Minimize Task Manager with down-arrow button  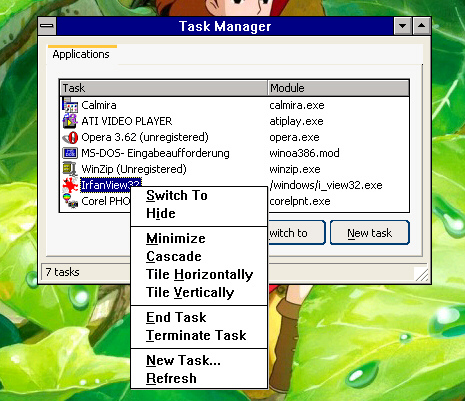coord(403,26)
